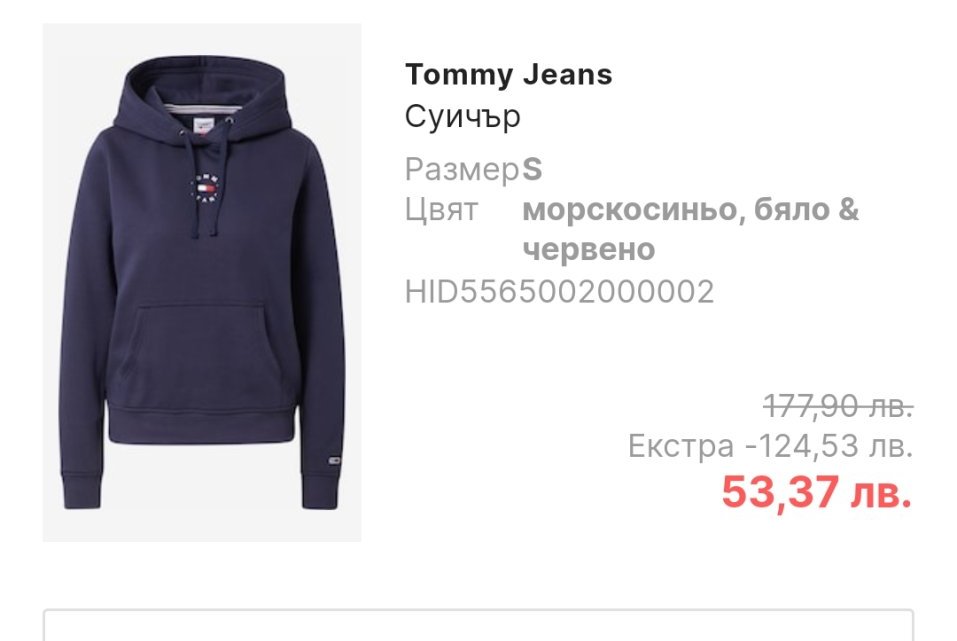Click the small flag tag on sleeve cuff
The width and height of the screenshot is (957, 641).
pos(334,460)
